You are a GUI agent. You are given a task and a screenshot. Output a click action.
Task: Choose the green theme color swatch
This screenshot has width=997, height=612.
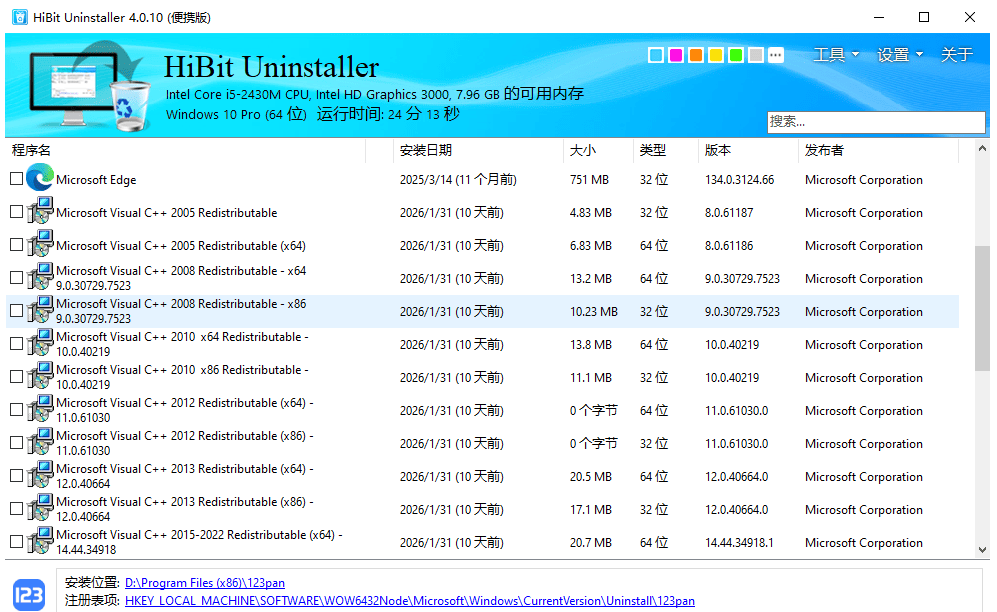tap(736, 55)
